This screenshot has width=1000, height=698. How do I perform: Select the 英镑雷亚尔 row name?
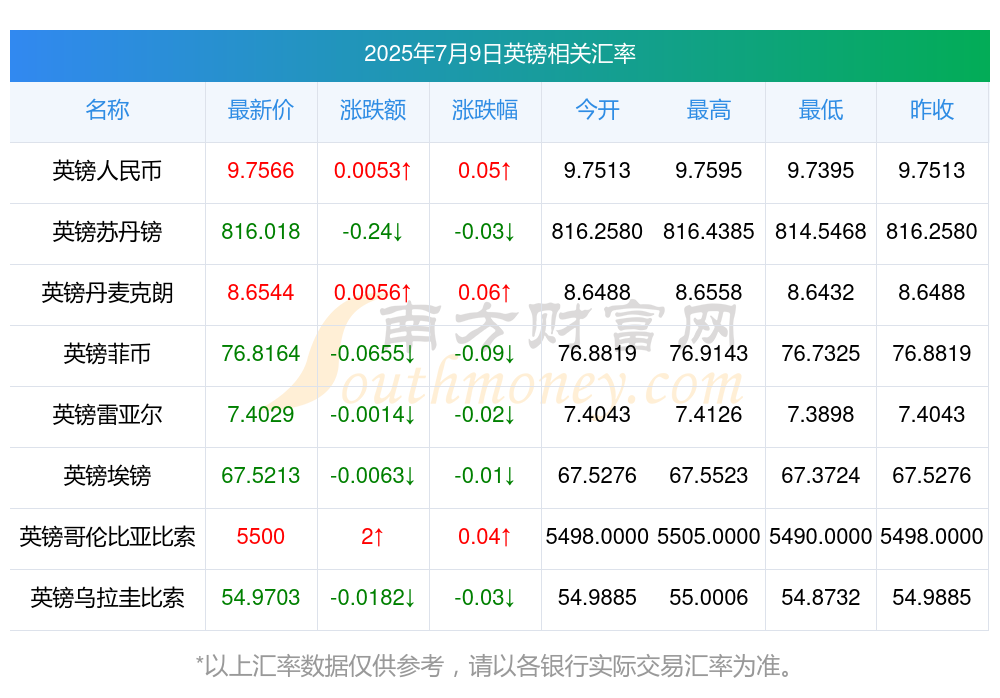[107, 415]
